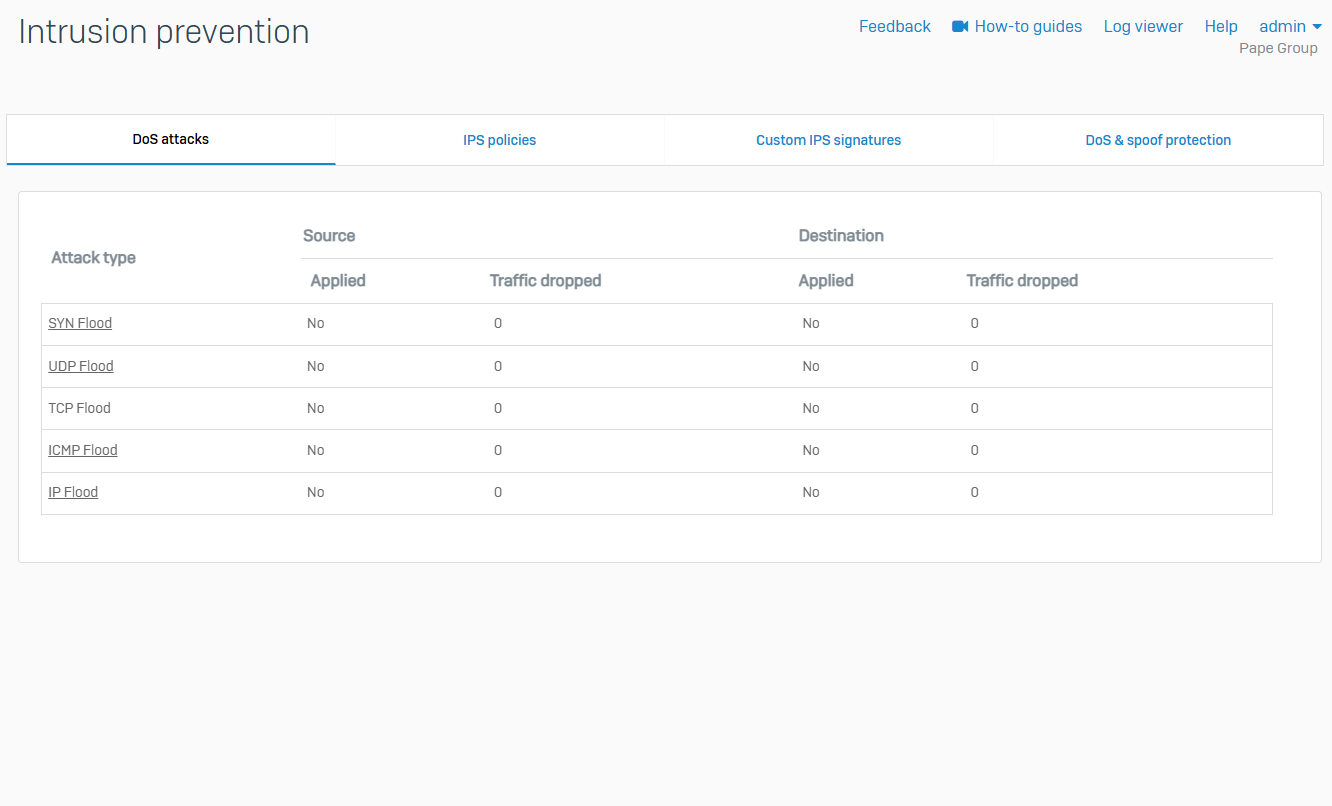Open the ICMP Flood attack link

pyautogui.click(x=83, y=451)
